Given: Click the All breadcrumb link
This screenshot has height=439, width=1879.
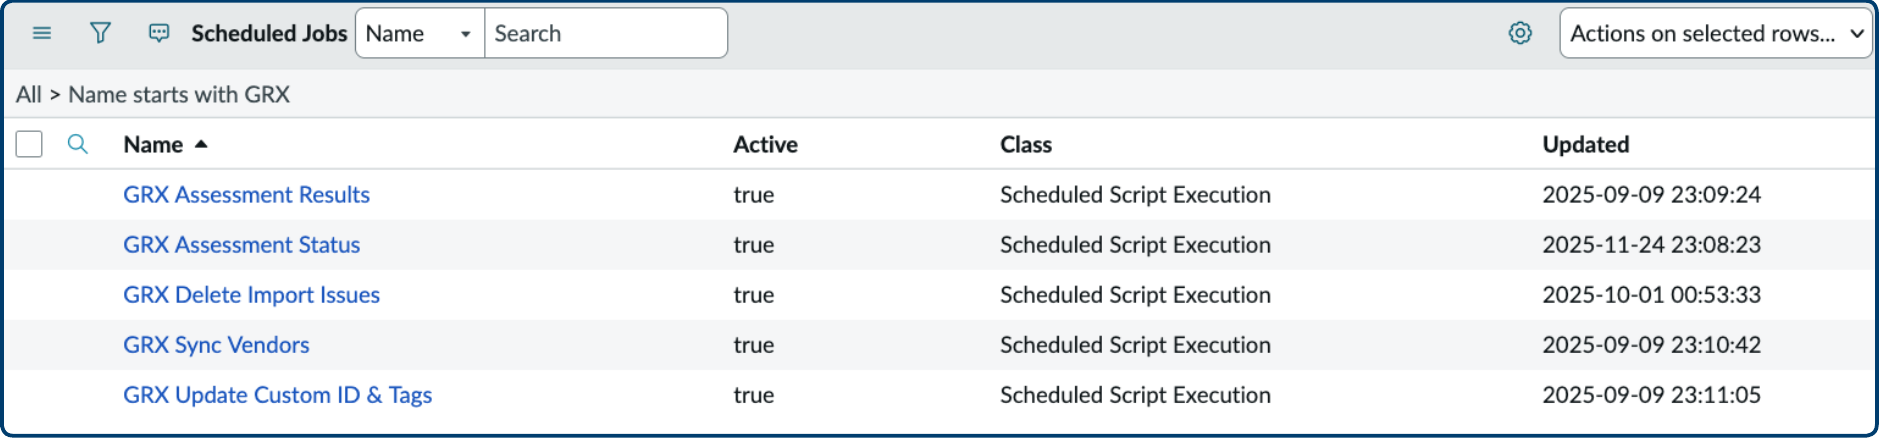Looking at the screenshot, I should (28, 94).
